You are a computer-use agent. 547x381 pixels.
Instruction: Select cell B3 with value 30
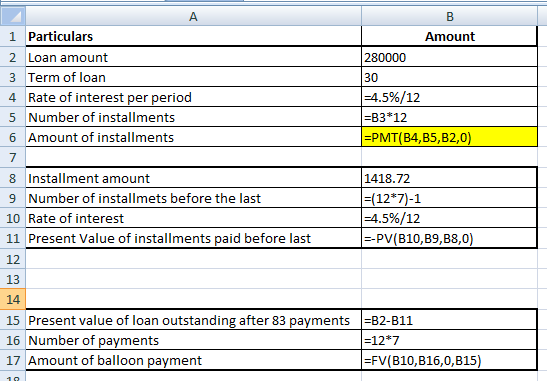pyautogui.click(x=450, y=77)
